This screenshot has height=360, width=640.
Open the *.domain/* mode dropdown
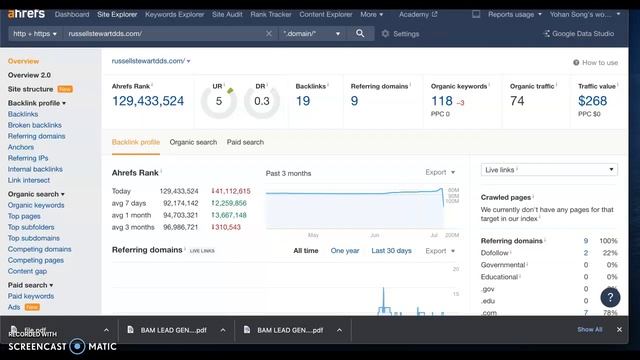[x=312, y=33]
